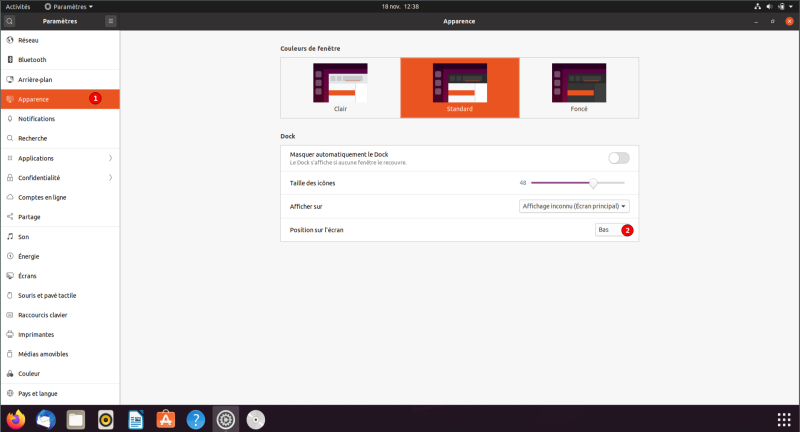Open Ubuntu Software from the dock
Viewport: 800px width, 432px height.
166,419
